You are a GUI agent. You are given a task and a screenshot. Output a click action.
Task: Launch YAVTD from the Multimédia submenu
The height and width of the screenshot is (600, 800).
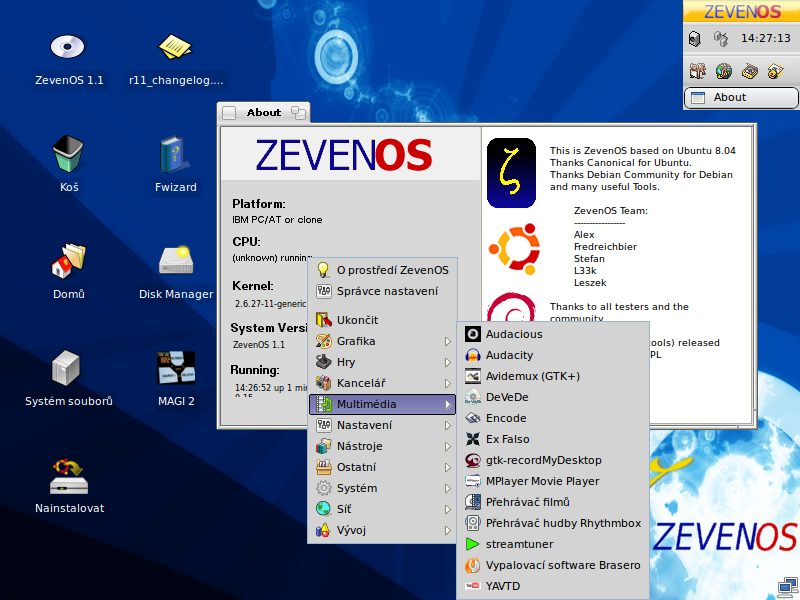click(x=553, y=586)
